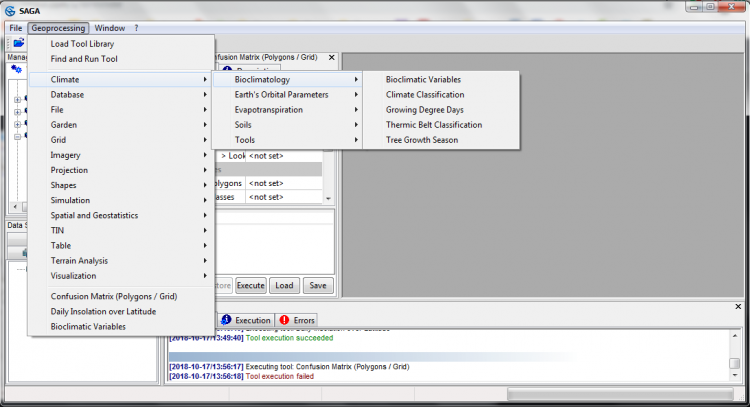Open Spatial and Geostatistics submenu
This screenshot has height=407, width=750.
point(121,215)
